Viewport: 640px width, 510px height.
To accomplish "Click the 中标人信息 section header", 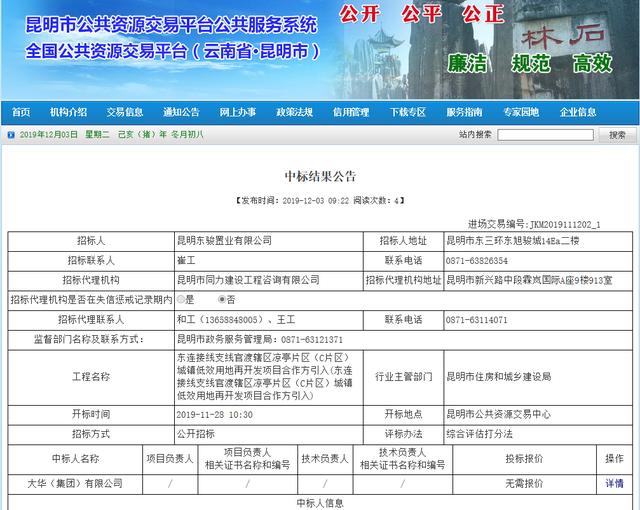I will (x=320, y=503).
